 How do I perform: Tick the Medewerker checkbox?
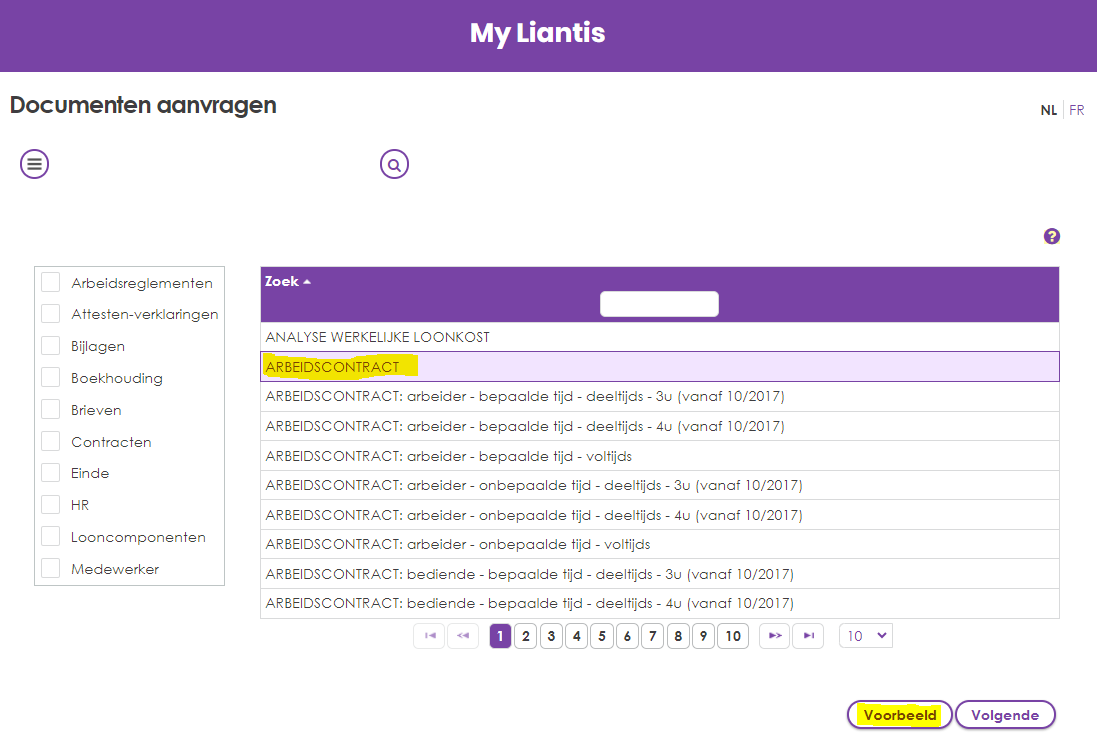coord(50,568)
